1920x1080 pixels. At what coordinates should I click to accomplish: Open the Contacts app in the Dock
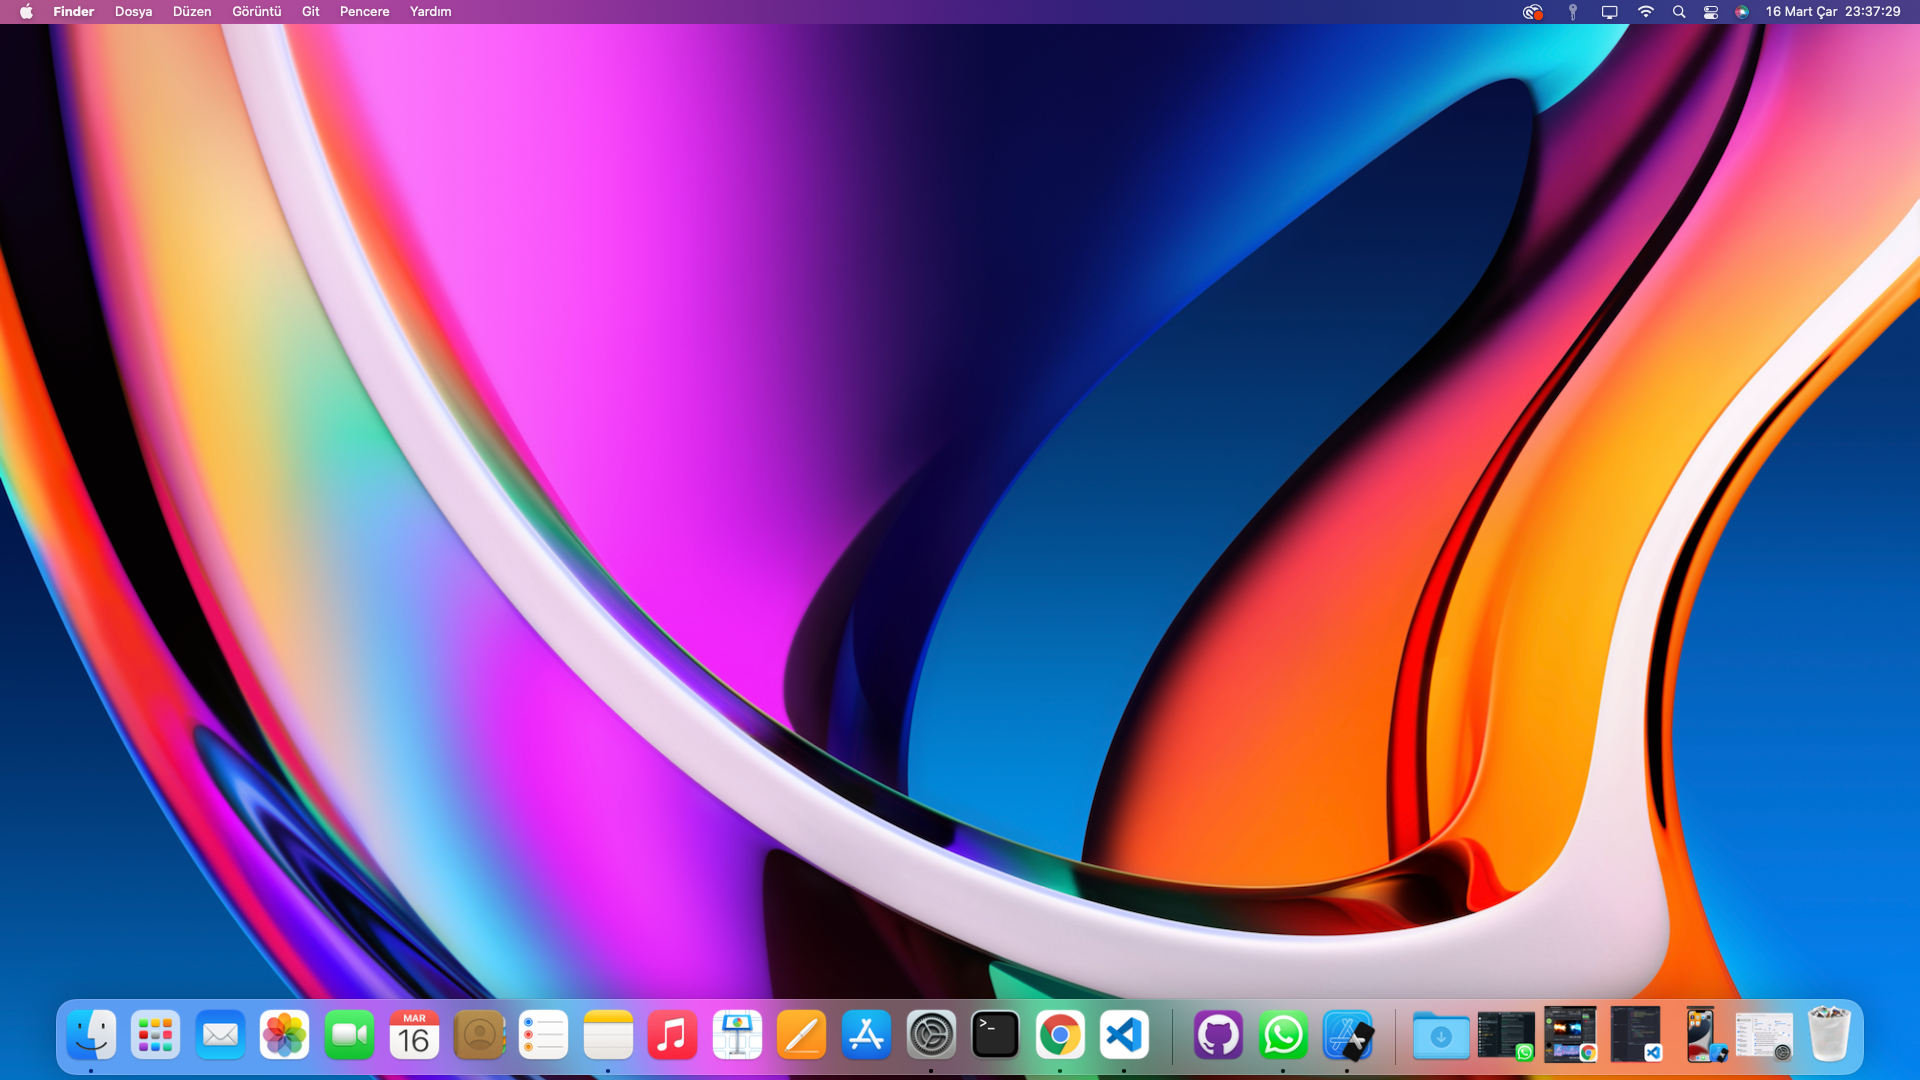click(x=479, y=1035)
